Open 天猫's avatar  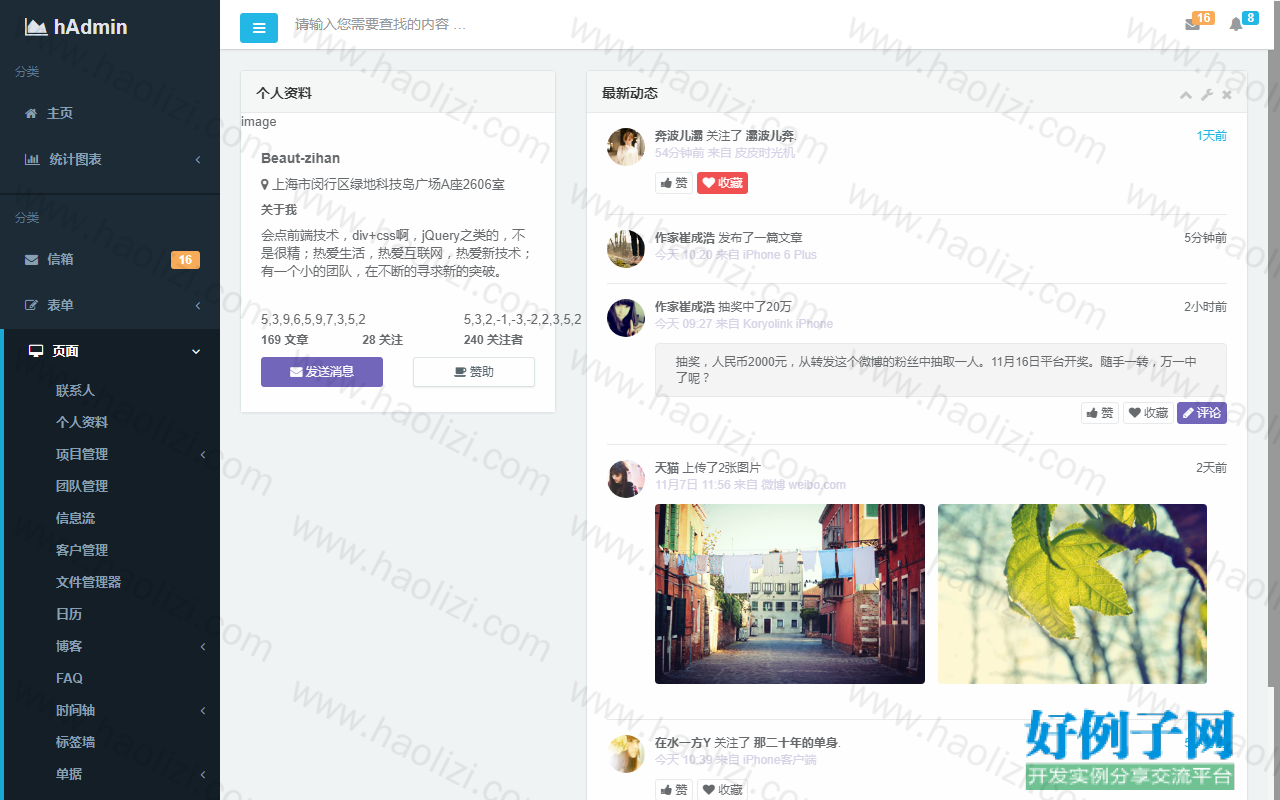[x=626, y=479]
